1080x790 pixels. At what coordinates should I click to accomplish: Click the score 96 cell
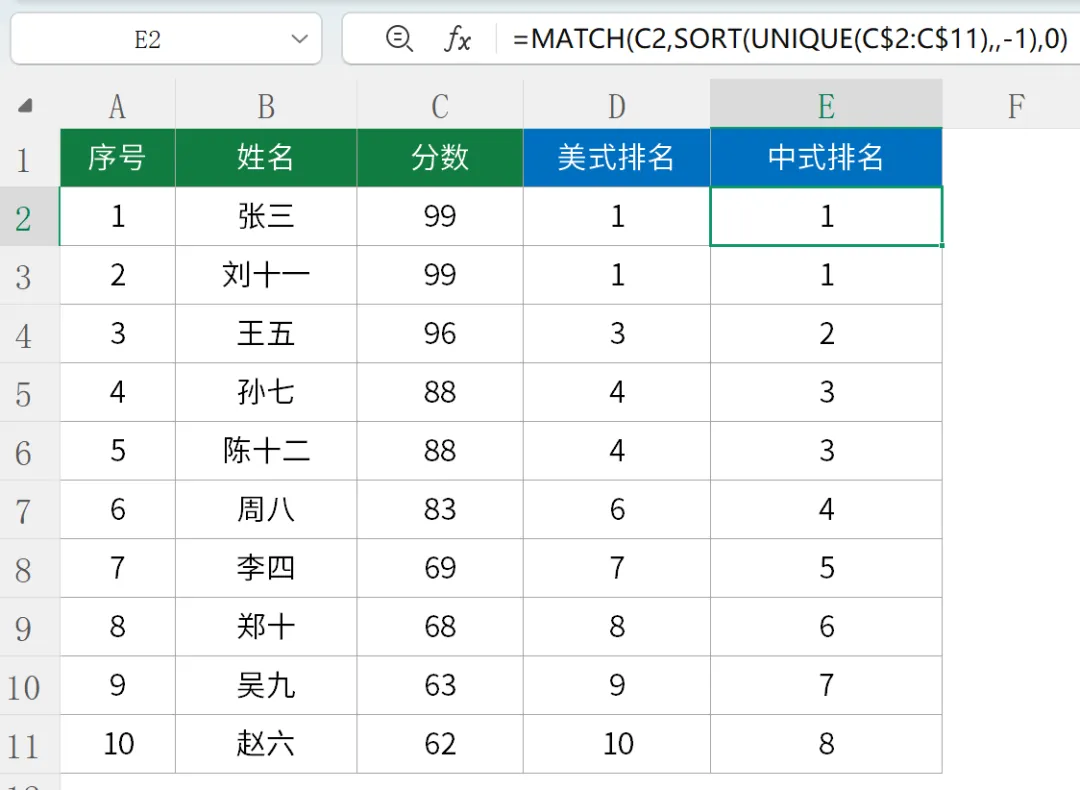pos(439,333)
